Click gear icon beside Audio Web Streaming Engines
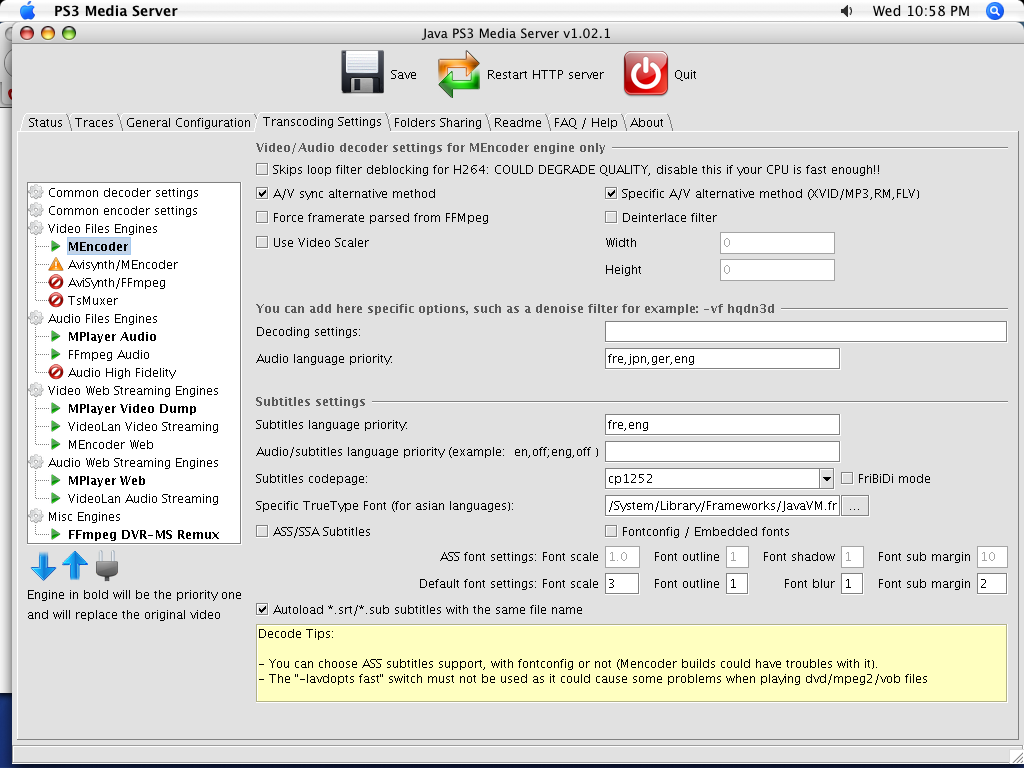Viewport: 1024px width, 768px height. (x=36, y=462)
